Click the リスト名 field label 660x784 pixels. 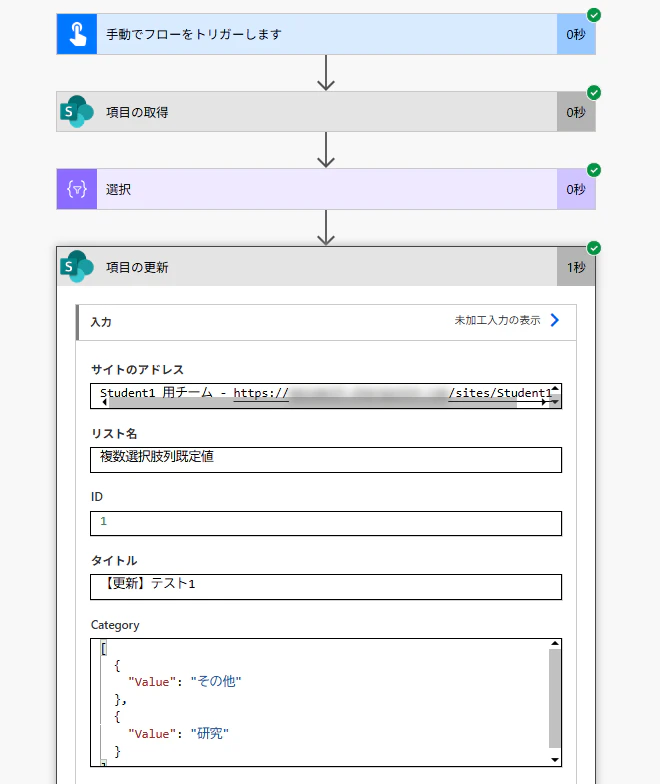(x=114, y=434)
